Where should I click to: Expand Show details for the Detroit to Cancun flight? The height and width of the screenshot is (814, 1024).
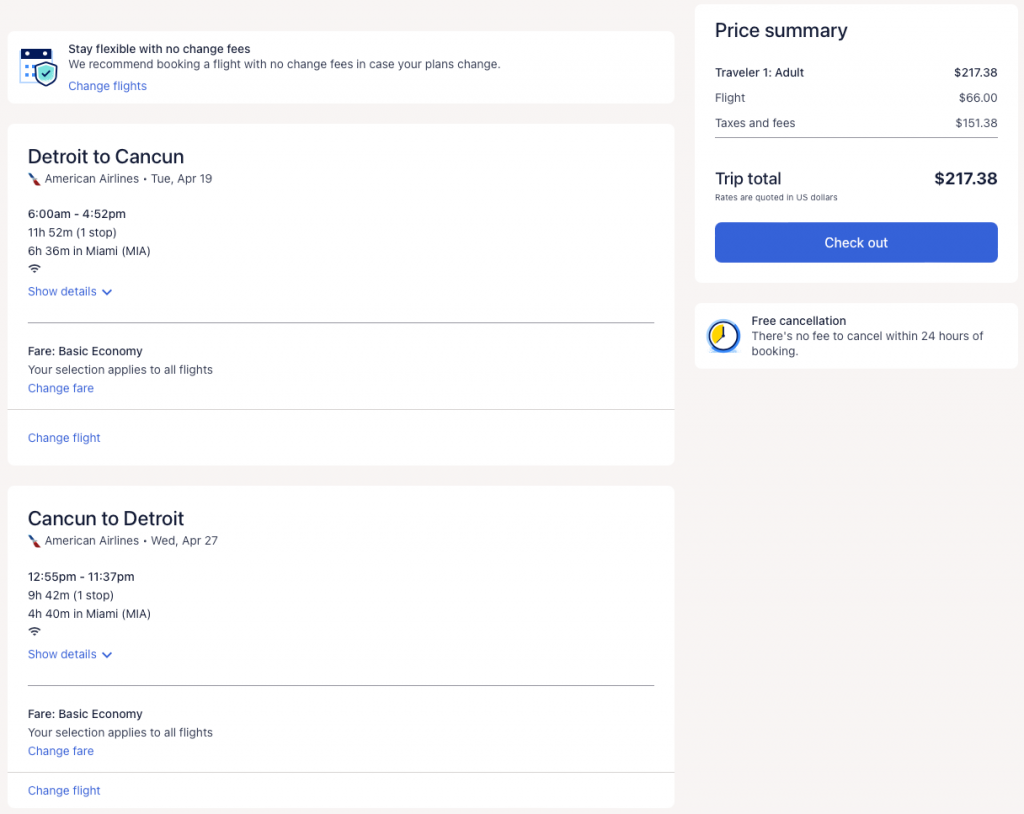click(70, 292)
